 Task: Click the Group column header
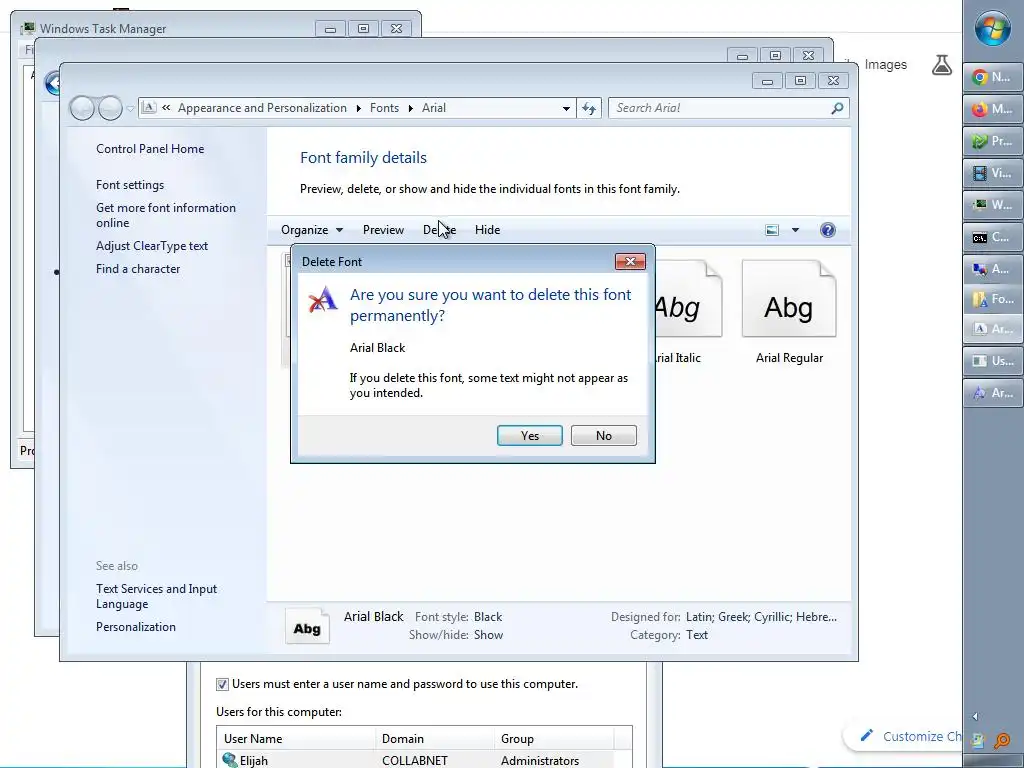[x=554, y=739]
